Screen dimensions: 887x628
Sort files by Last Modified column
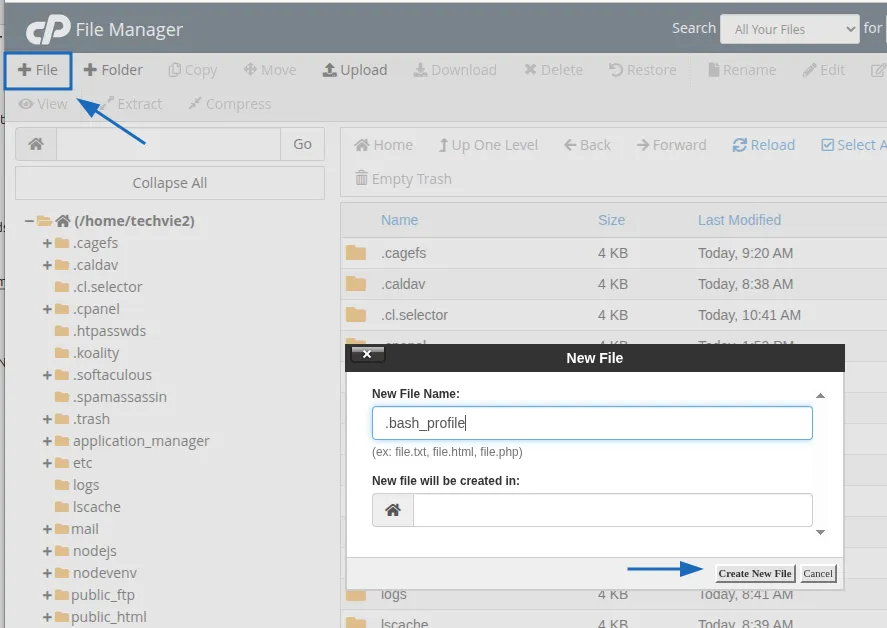(739, 220)
